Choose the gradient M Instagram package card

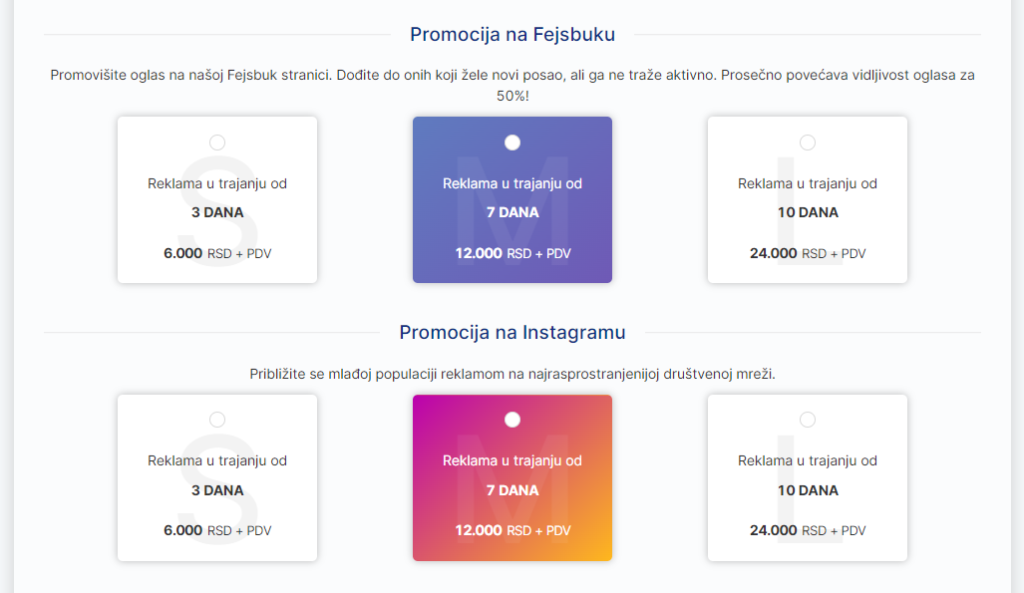[x=512, y=478]
